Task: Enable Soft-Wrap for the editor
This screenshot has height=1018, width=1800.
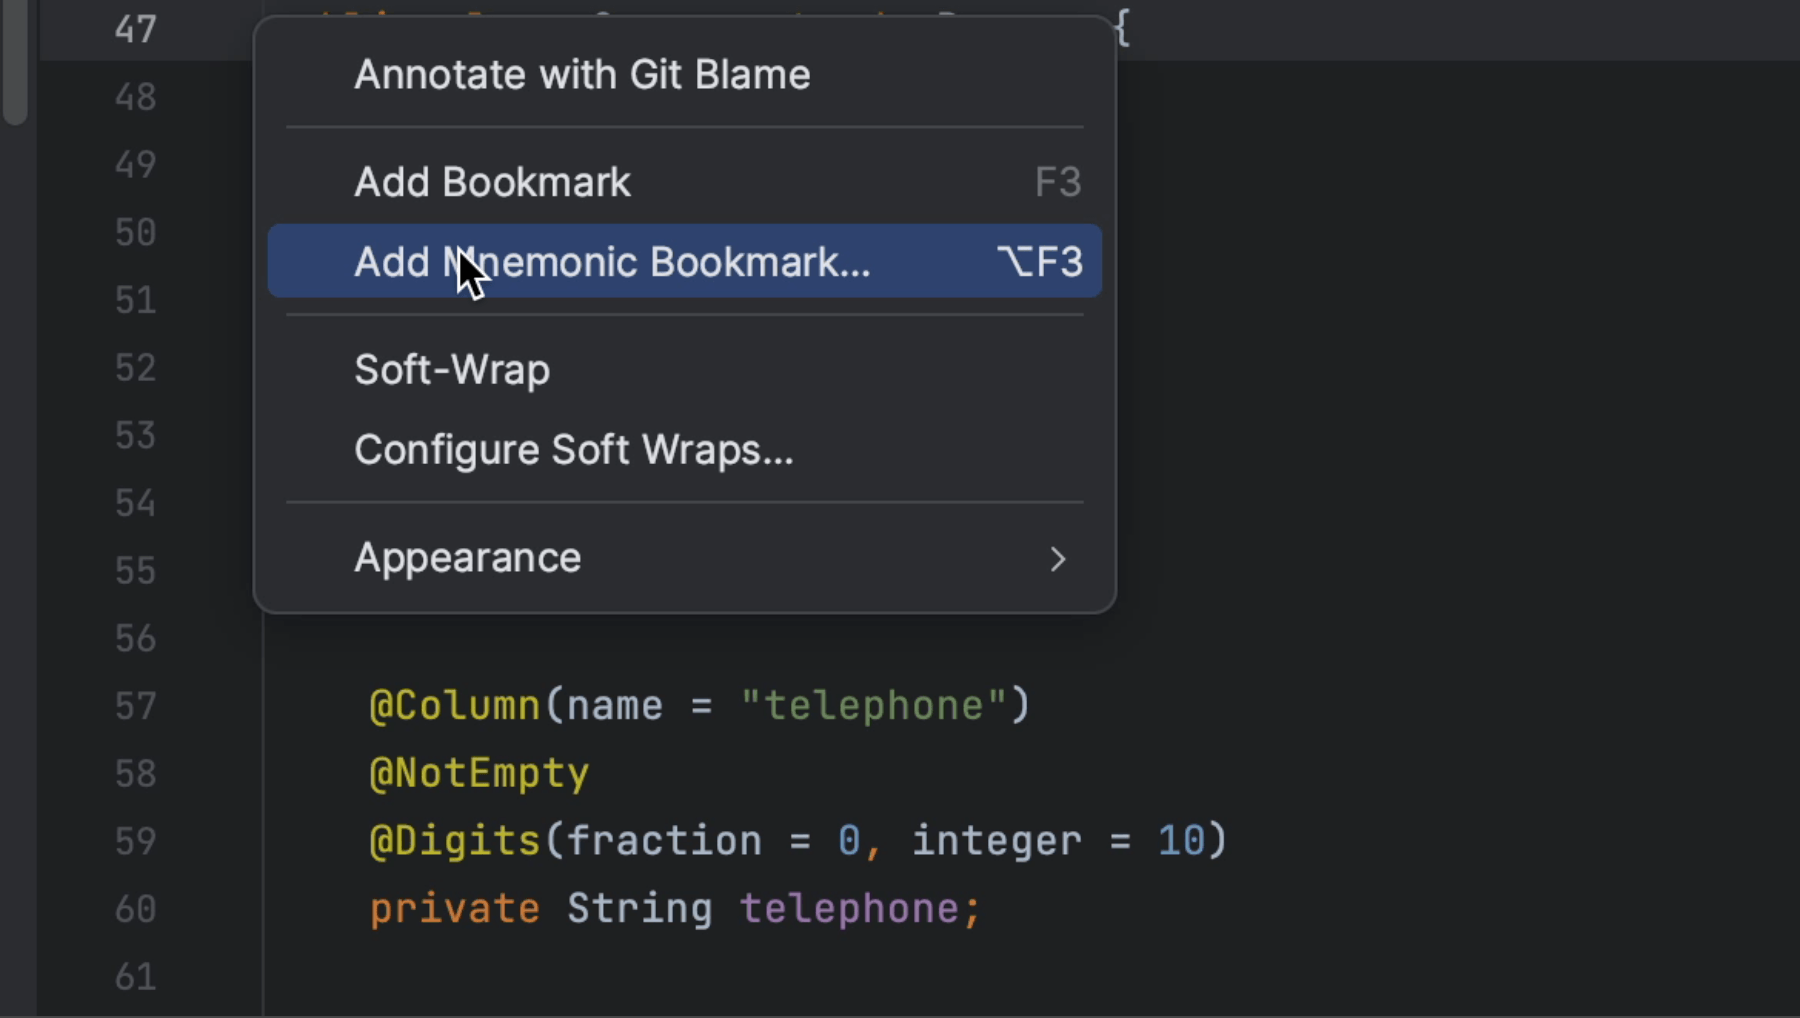Action: [x=451, y=369]
